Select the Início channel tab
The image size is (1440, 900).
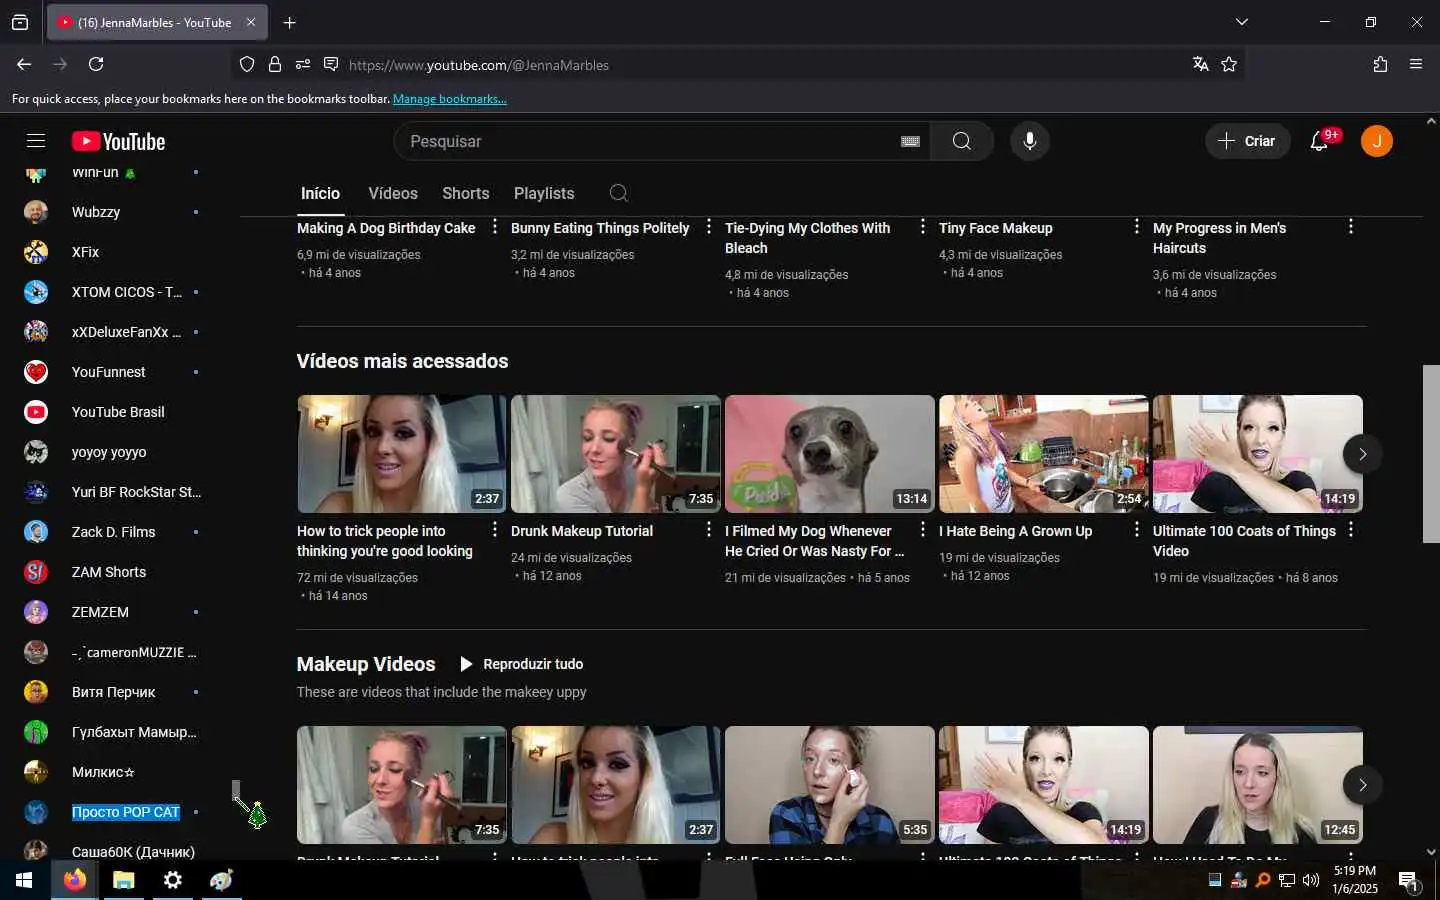pyautogui.click(x=320, y=193)
